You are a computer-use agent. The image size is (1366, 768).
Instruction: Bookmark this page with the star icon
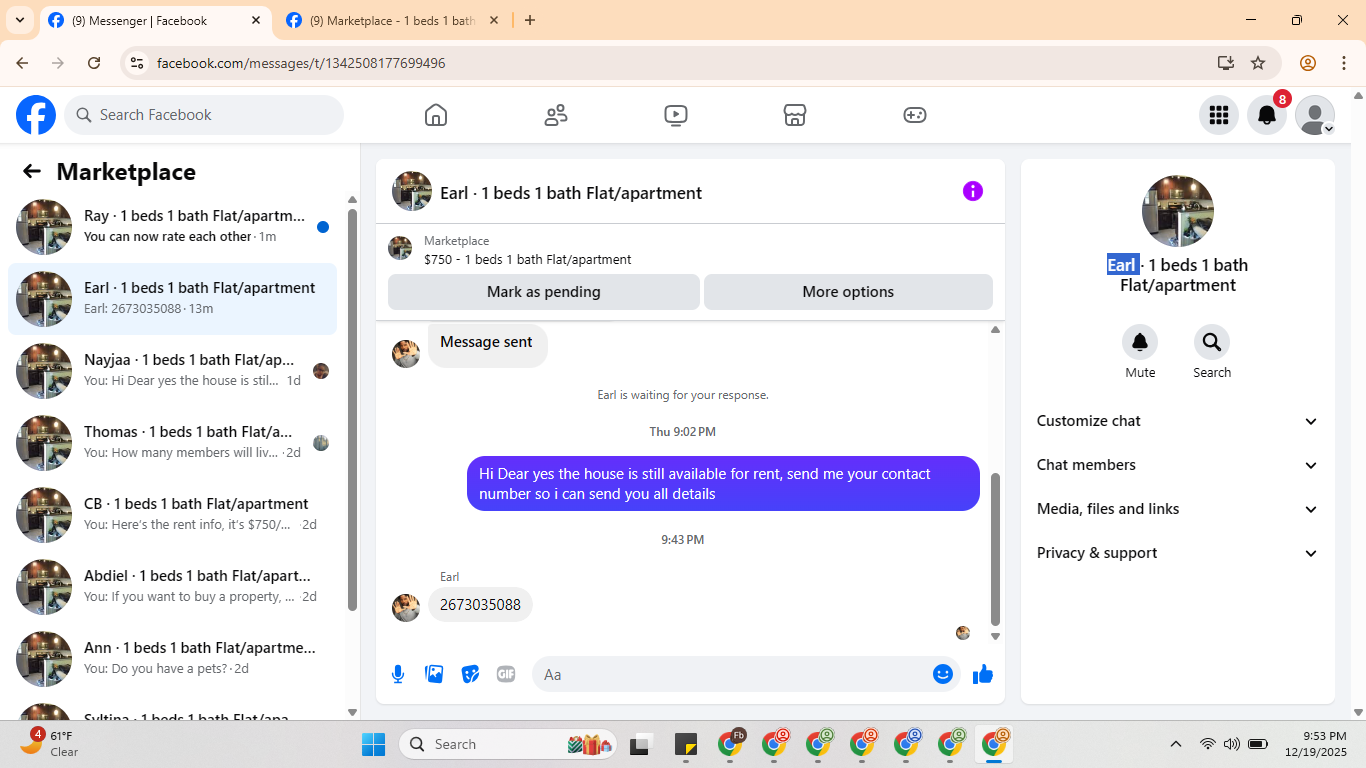[1258, 63]
